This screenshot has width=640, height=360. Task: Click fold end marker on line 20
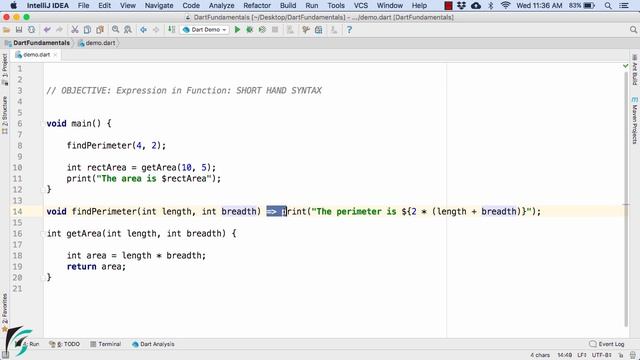(x=42, y=278)
